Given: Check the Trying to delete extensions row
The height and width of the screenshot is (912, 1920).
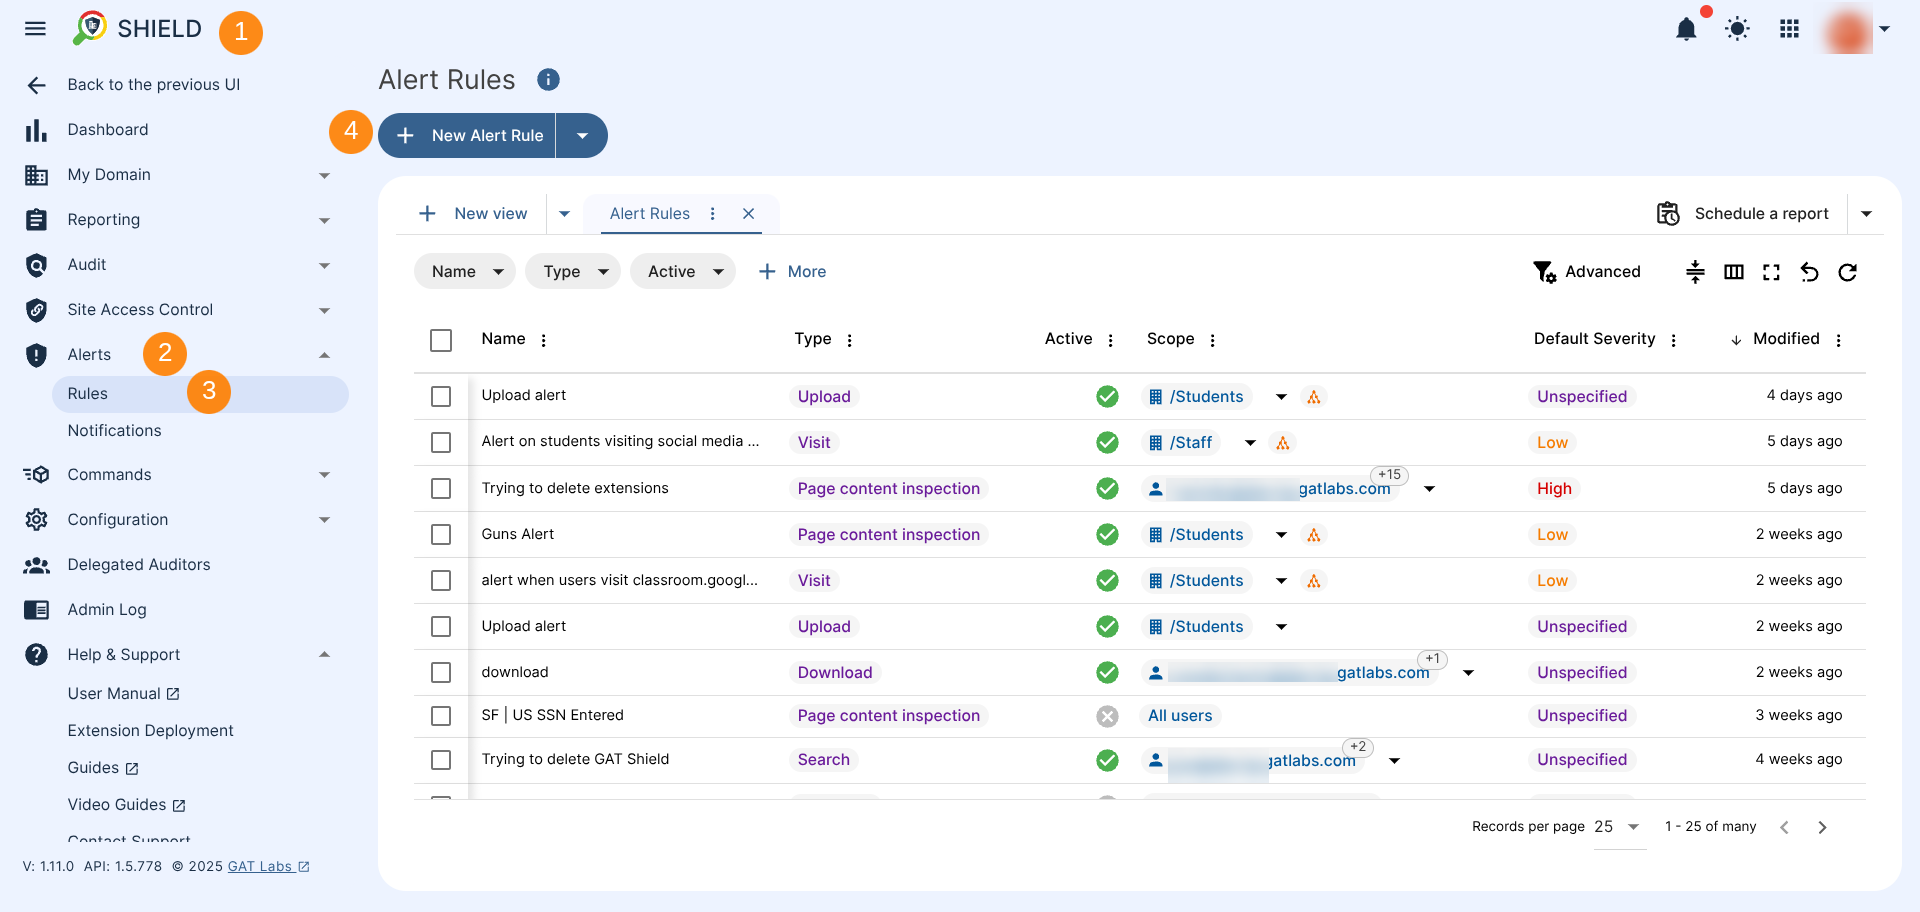Looking at the screenshot, I should coord(441,488).
